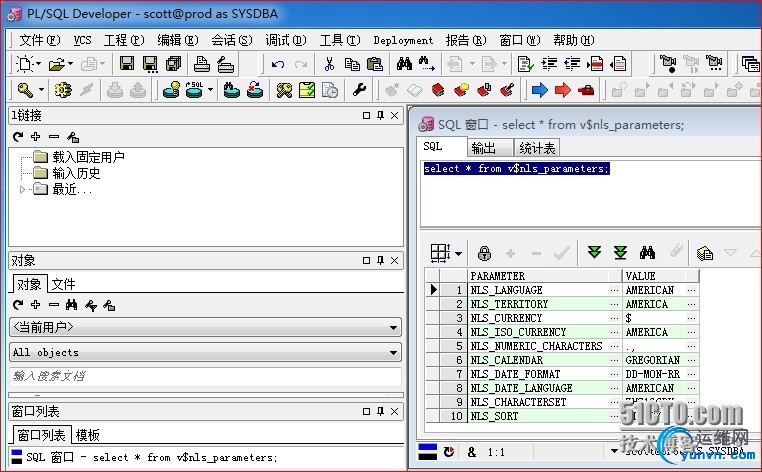762x472 pixels.
Task: Switch to the Files tab in object panel
Action: point(63,284)
